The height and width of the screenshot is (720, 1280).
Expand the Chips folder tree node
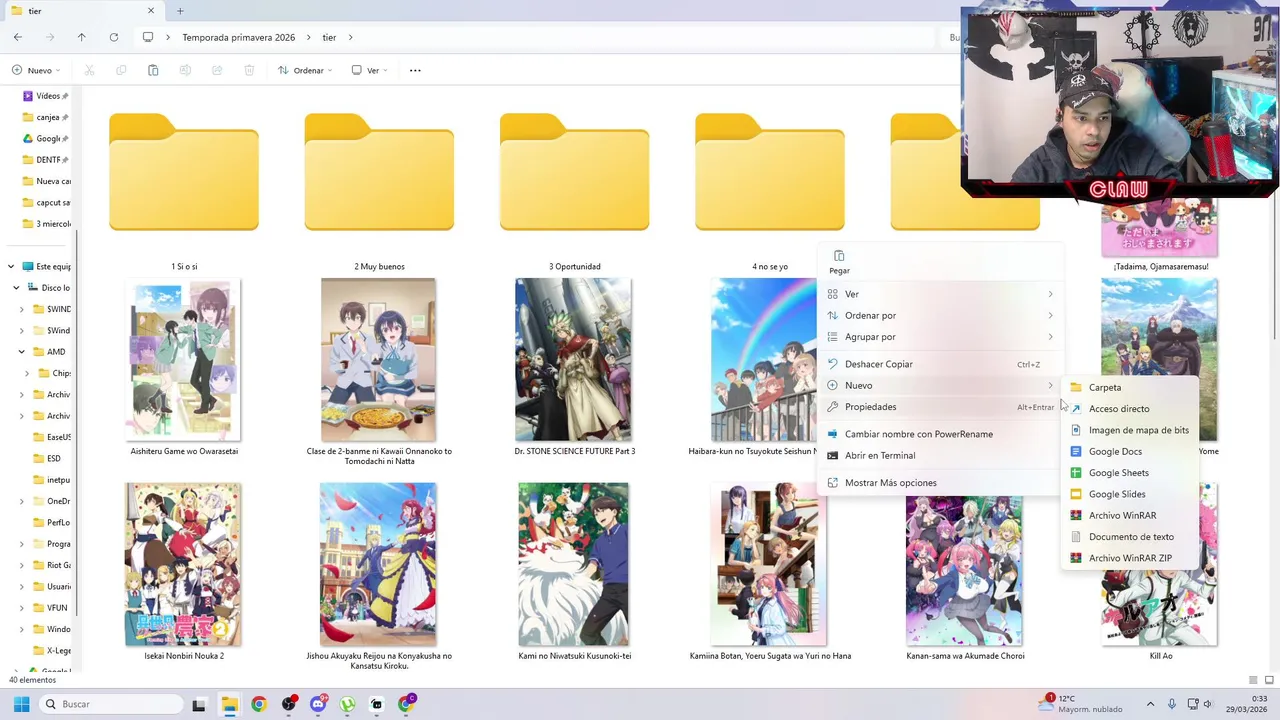click(27, 373)
